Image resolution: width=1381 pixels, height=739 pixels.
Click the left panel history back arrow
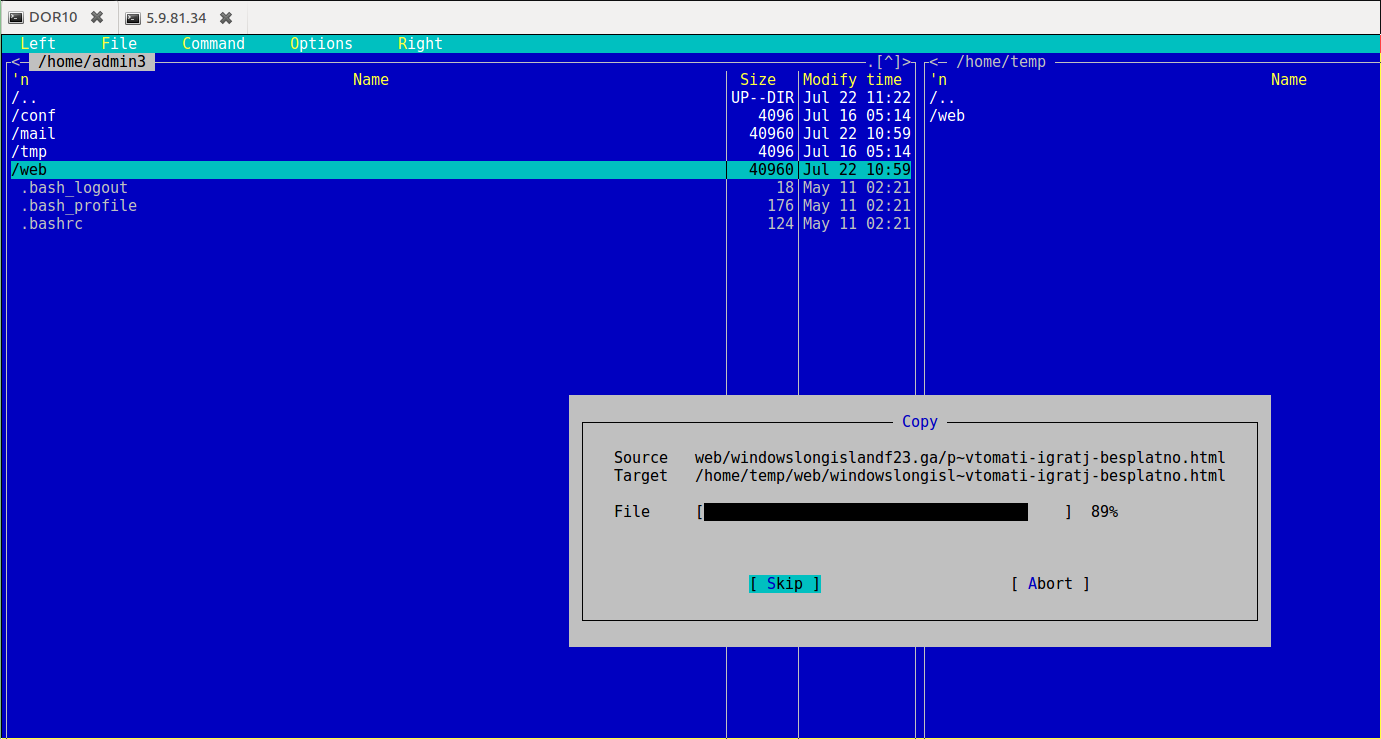click(x=15, y=62)
